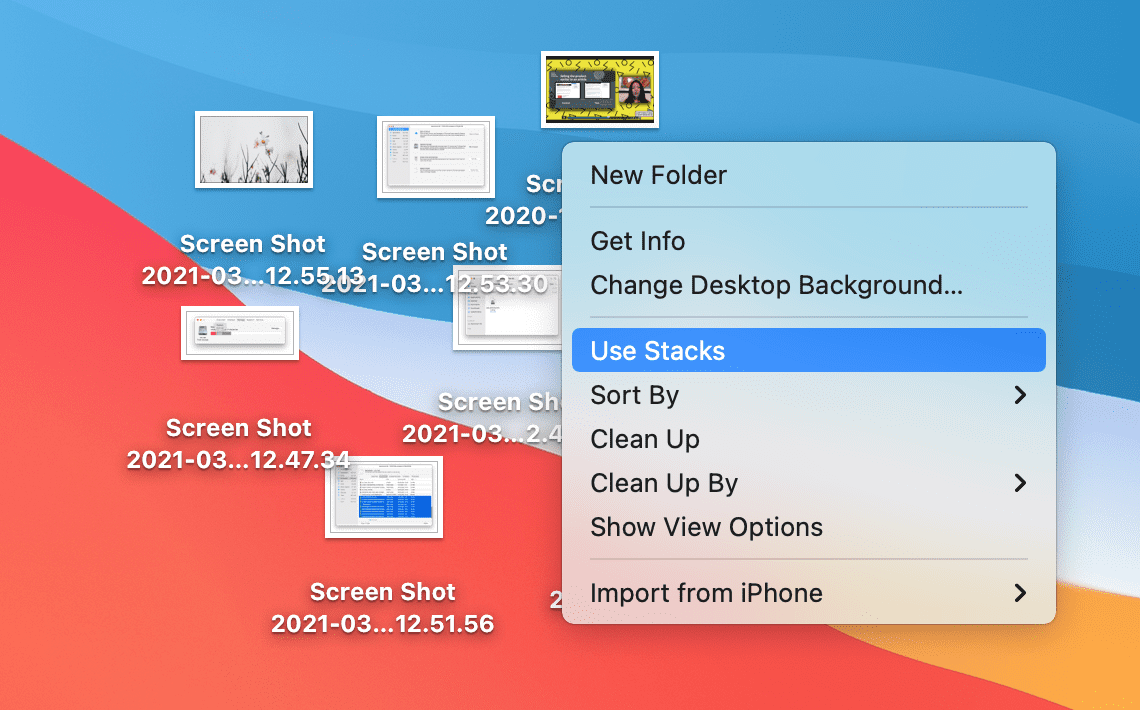
Task: Select the flower photo screenshot icon
Action: click(x=253, y=151)
